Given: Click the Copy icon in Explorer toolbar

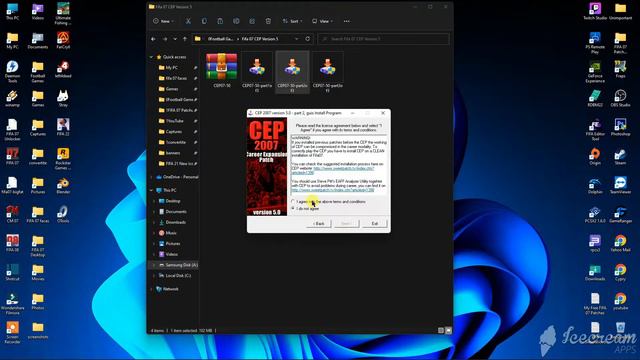Looking at the screenshot, I should 204,21.
